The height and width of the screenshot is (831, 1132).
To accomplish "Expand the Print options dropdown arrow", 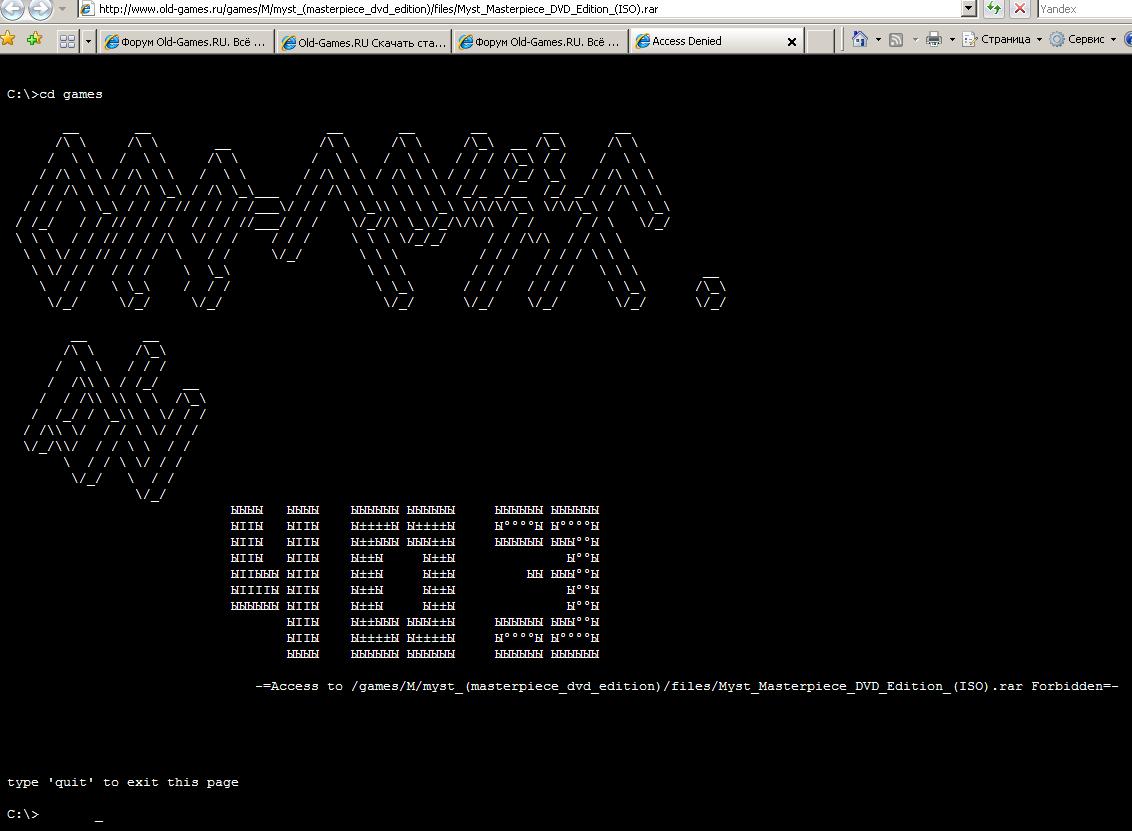I will click(952, 40).
